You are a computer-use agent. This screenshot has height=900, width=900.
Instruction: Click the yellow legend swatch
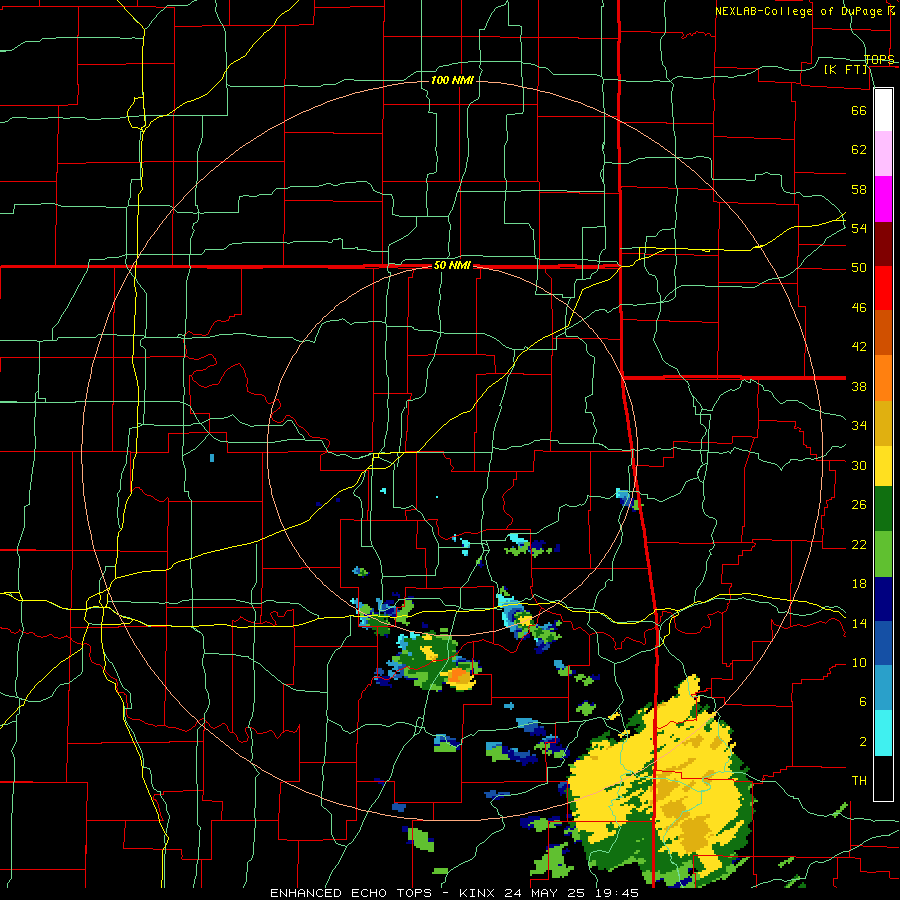coord(883,466)
